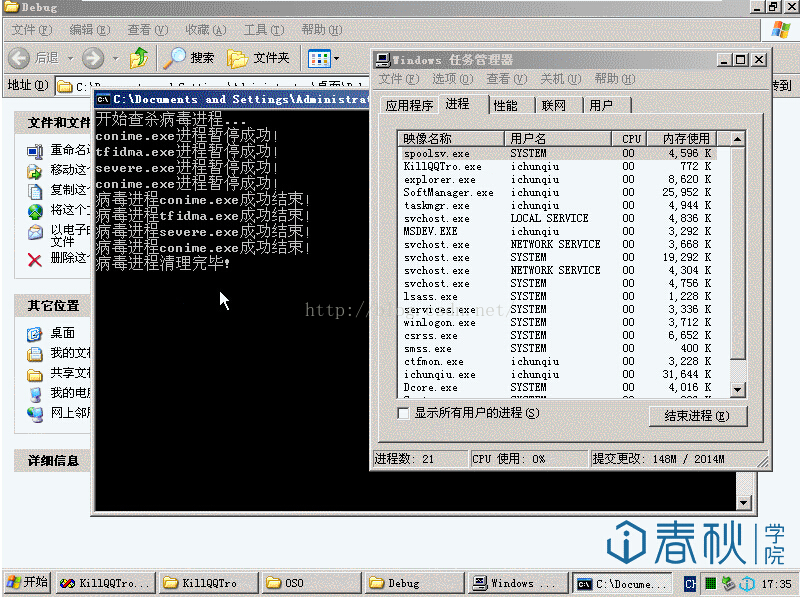
Task: Switch to Windows Task Manager taskbar button
Action: coord(517,583)
